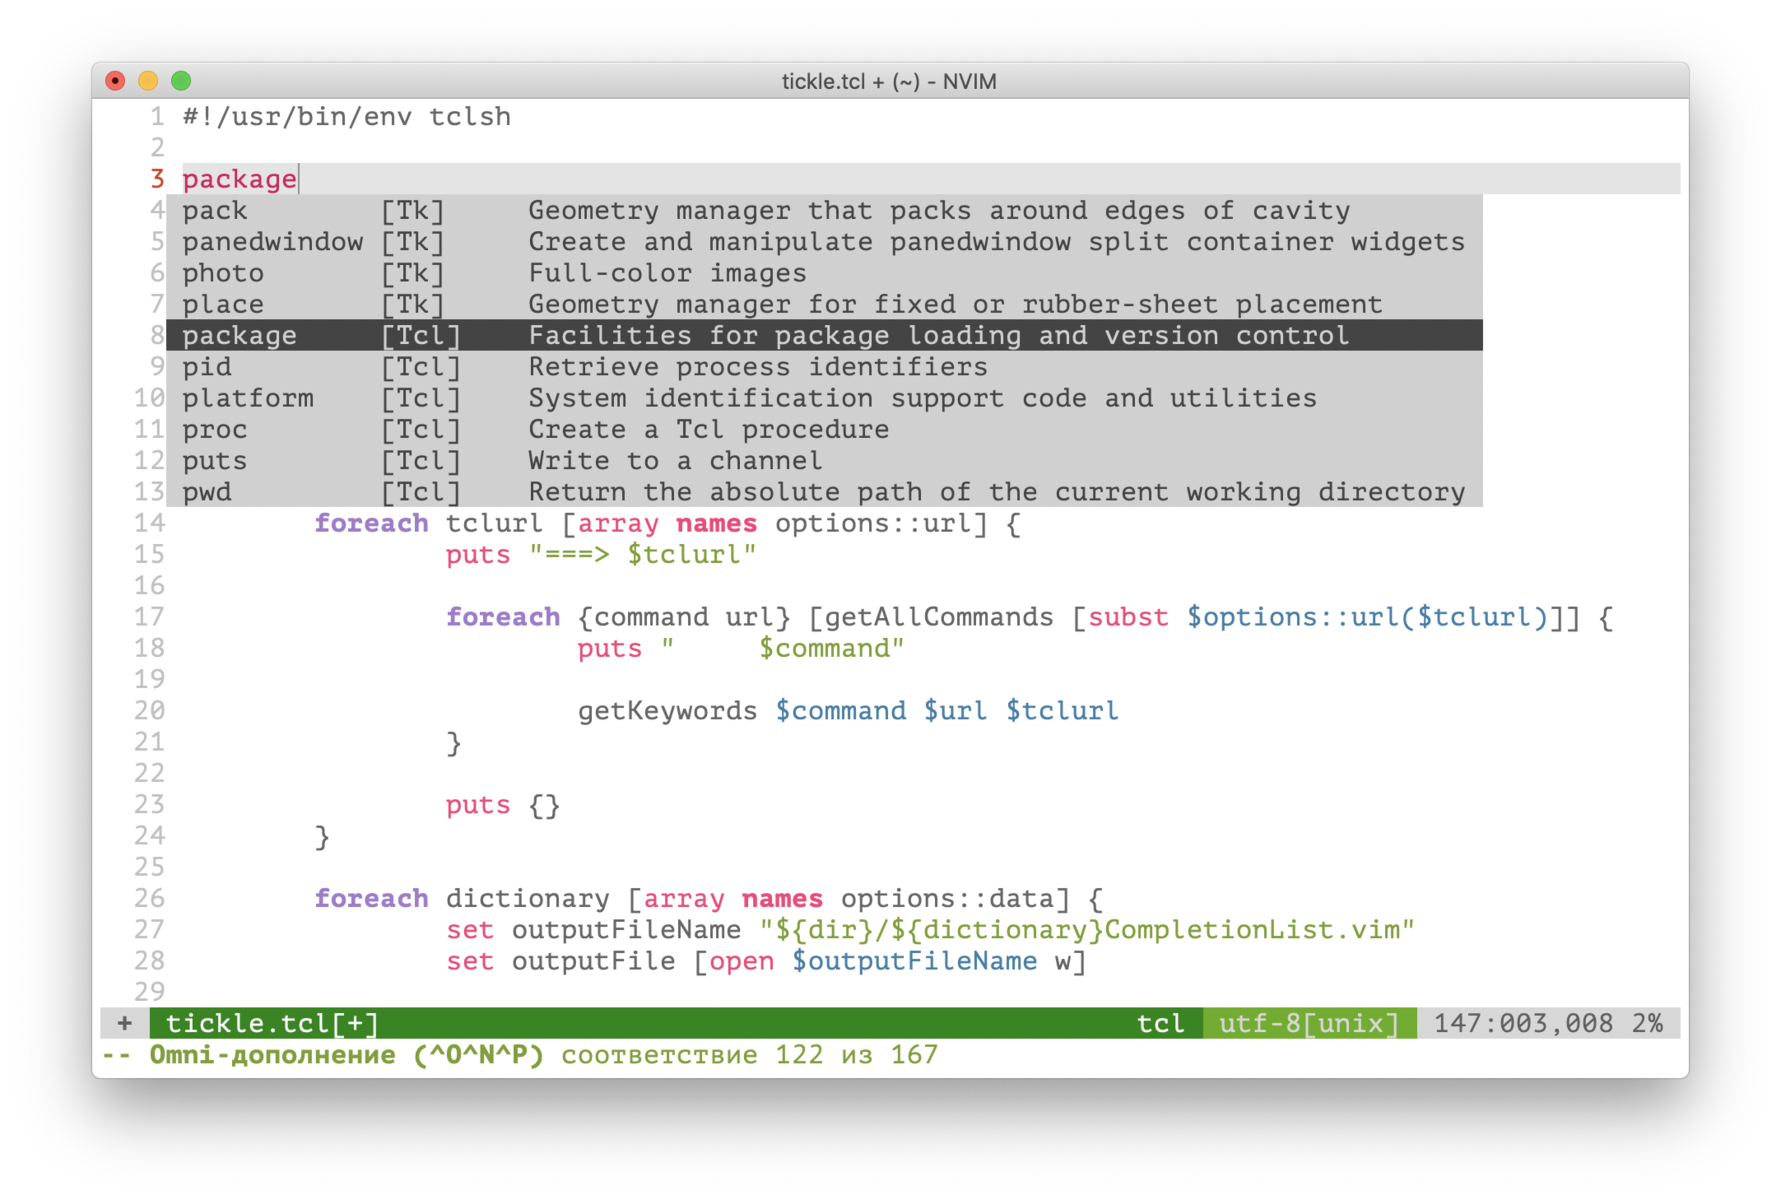Click 'dictionary' variable on line 26
This screenshot has width=1781, height=1200.
click(528, 899)
